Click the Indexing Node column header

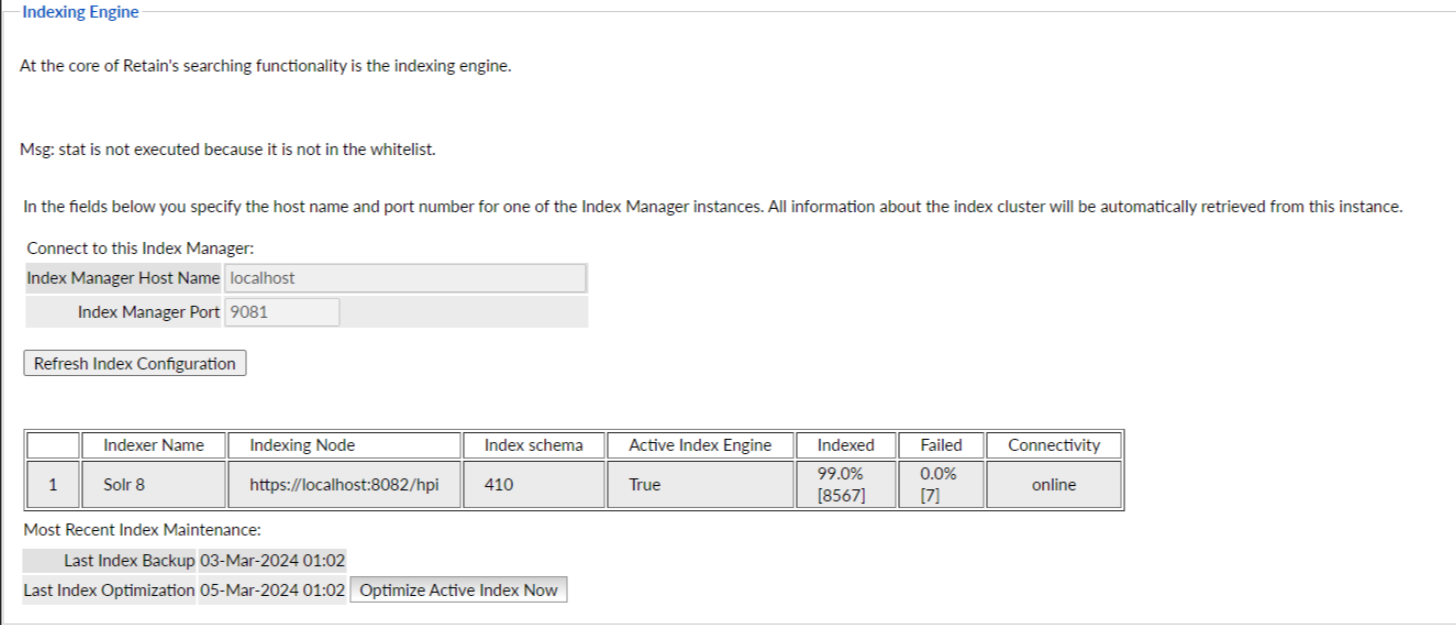[x=302, y=445]
